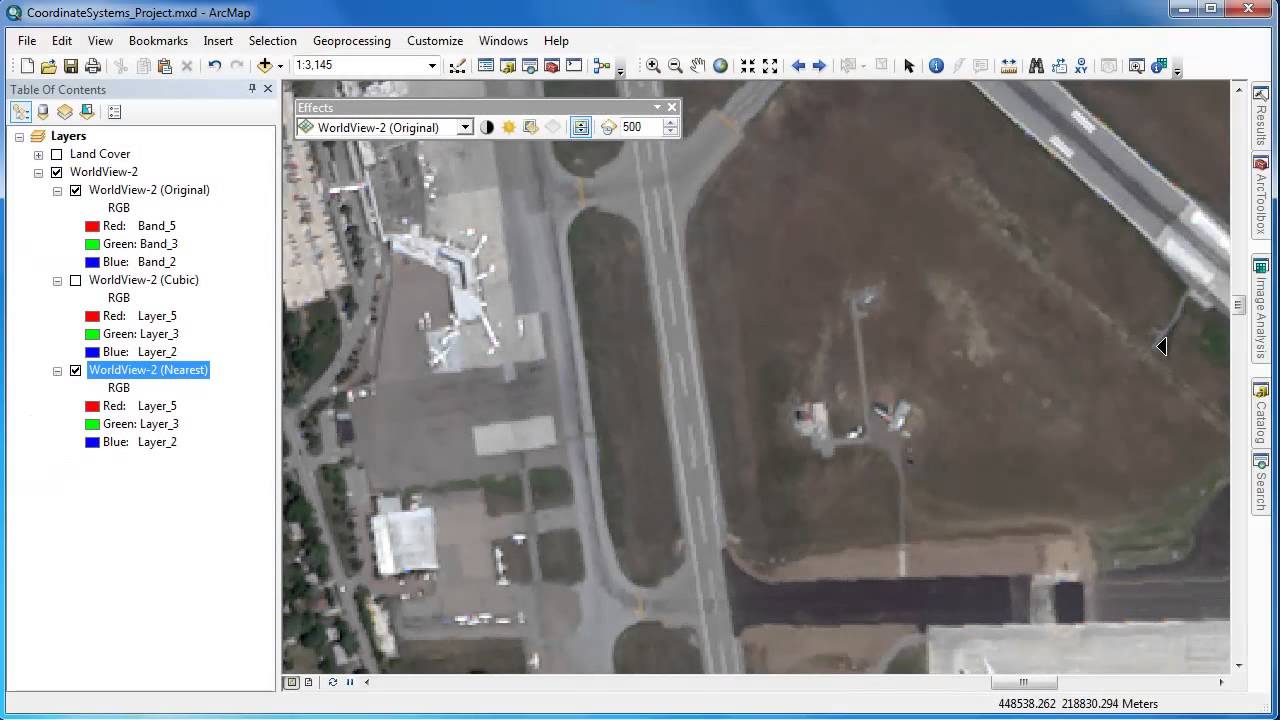Toggle the Swipe Layer tool in Effects
Viewport: 1280px width, 720px height.
pos(581,127)
